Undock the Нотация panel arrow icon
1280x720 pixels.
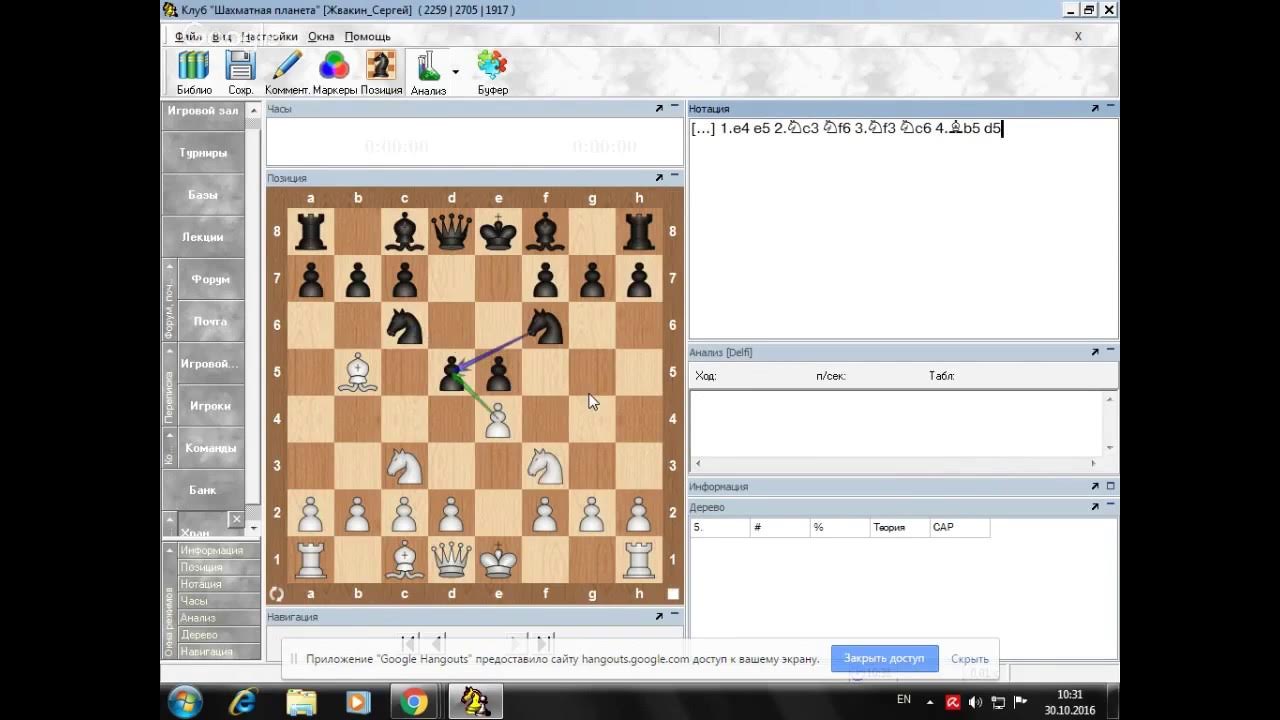coord(1095,108)
